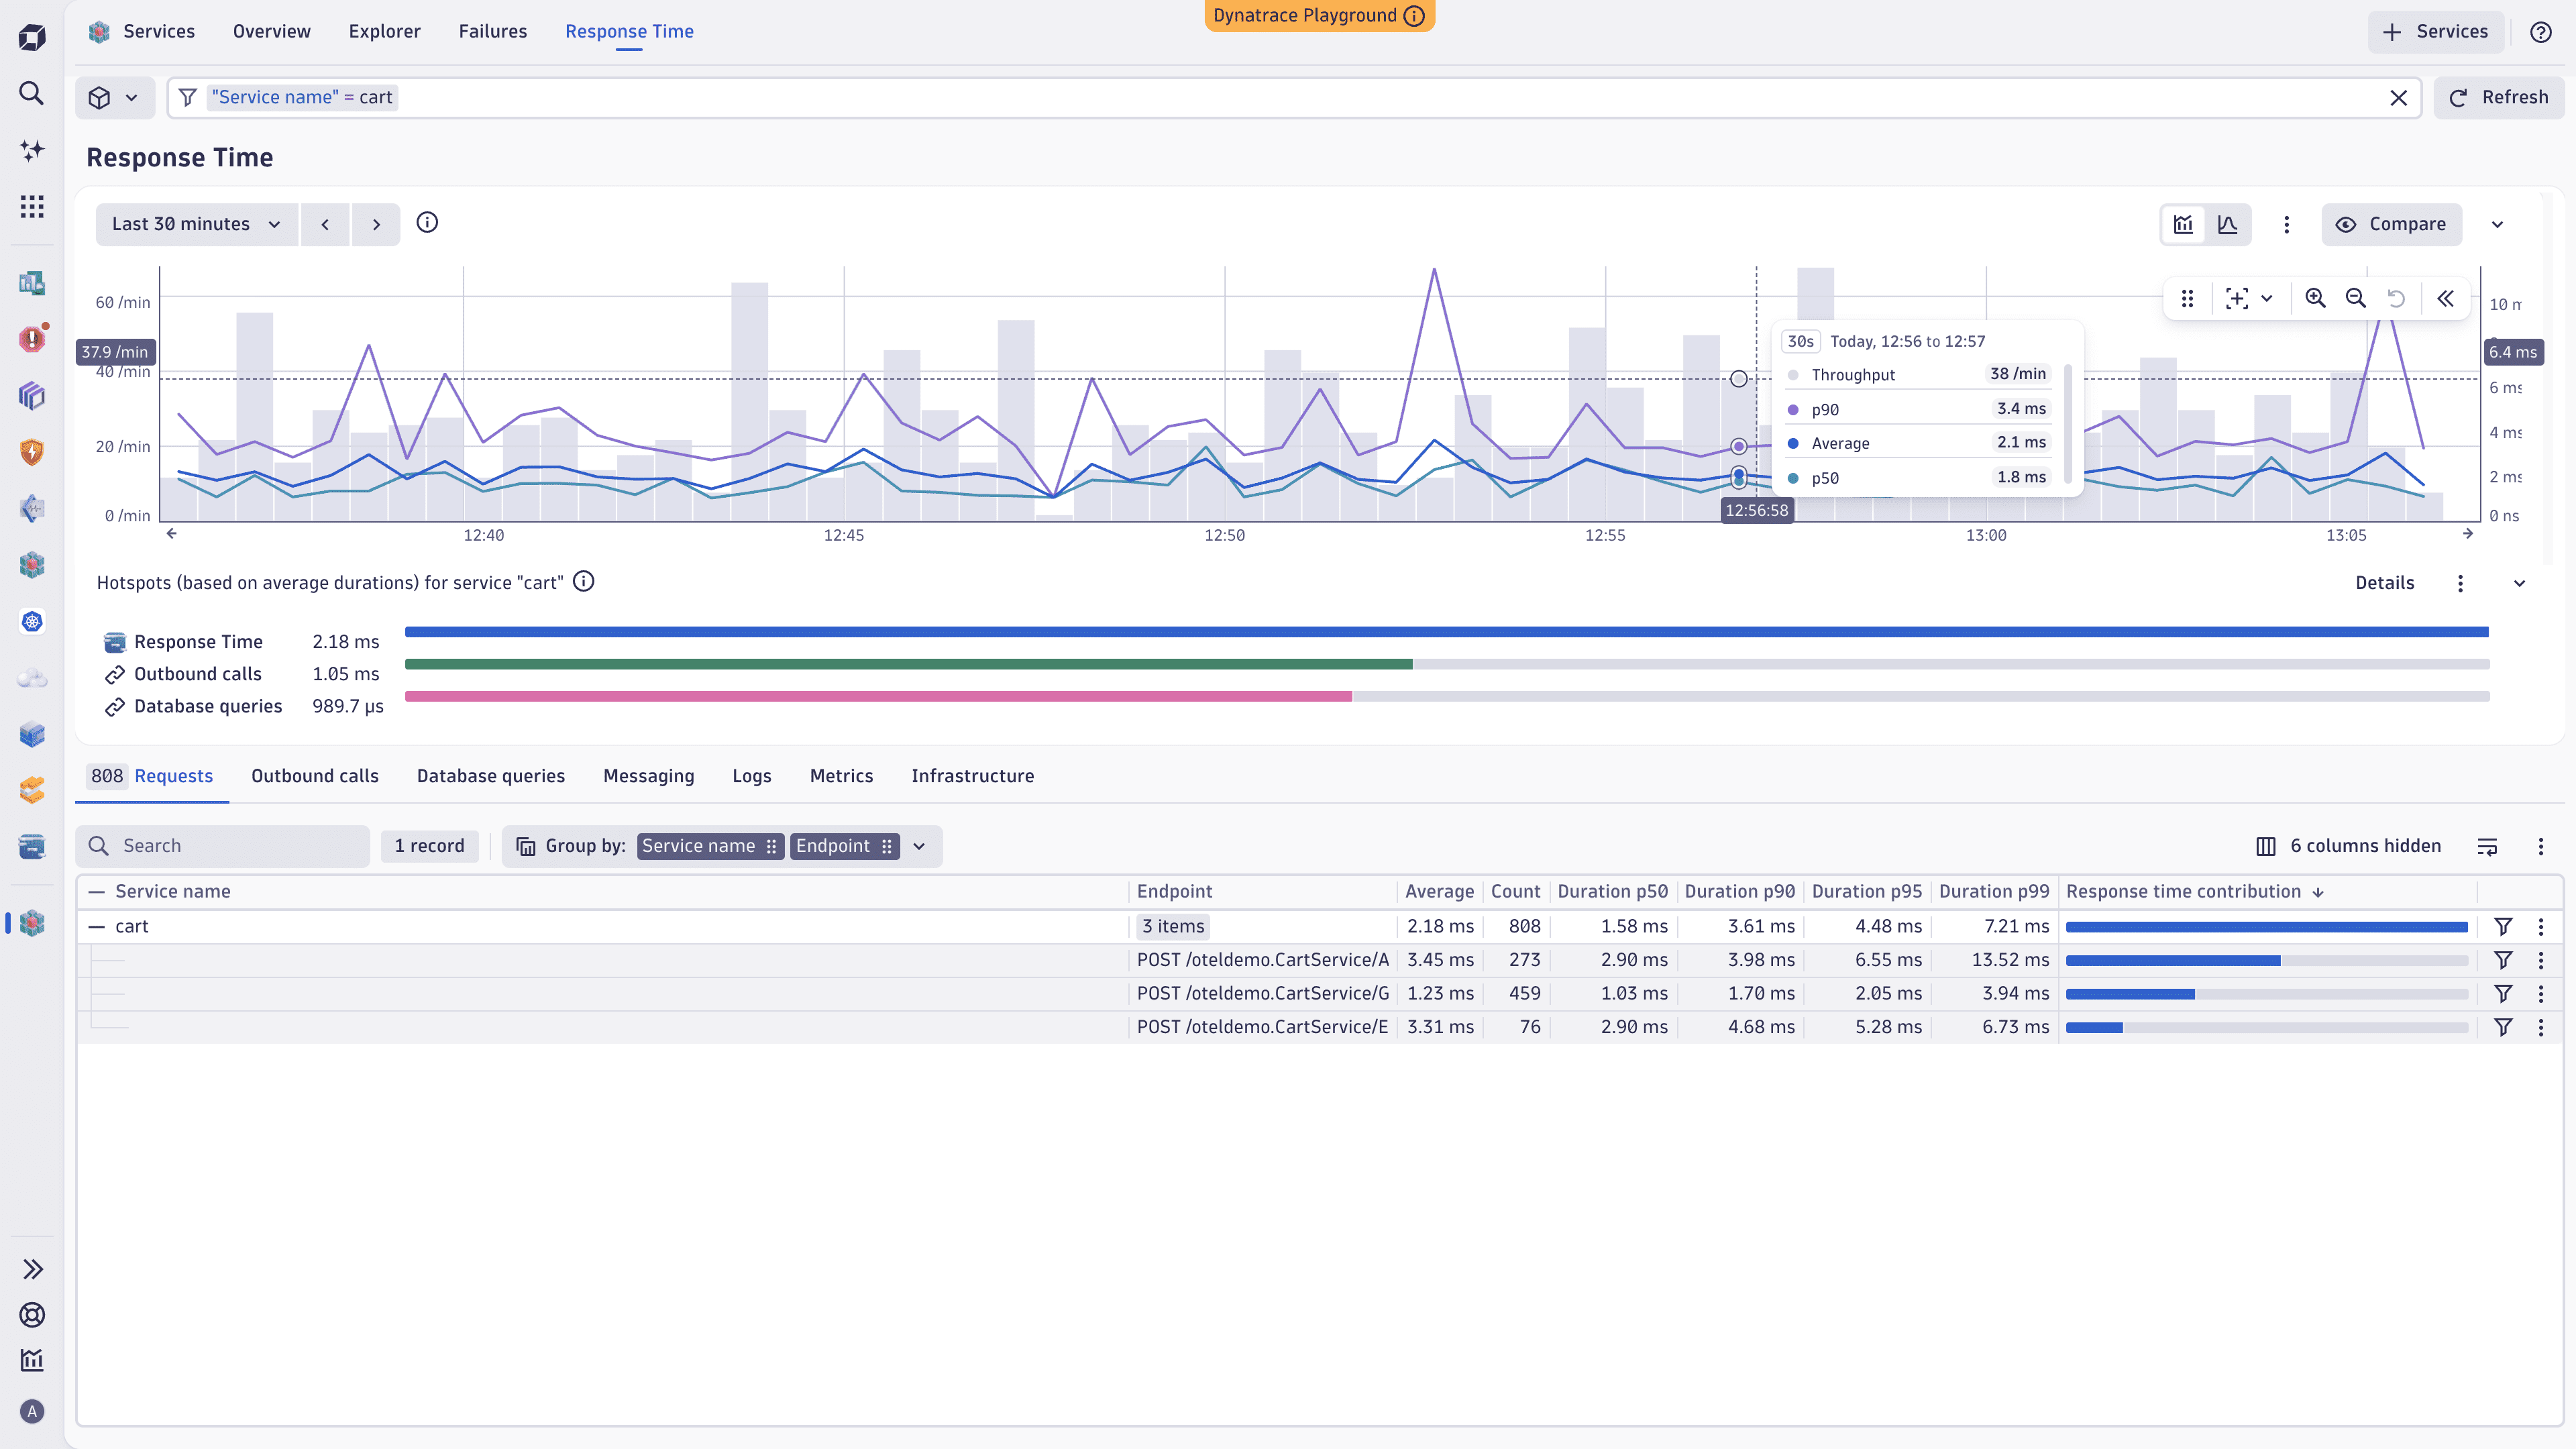Filter by the cart row funnel icon
Image resolution: width=2576 pixels, height=1449 pixels.
click(2503, 926)
